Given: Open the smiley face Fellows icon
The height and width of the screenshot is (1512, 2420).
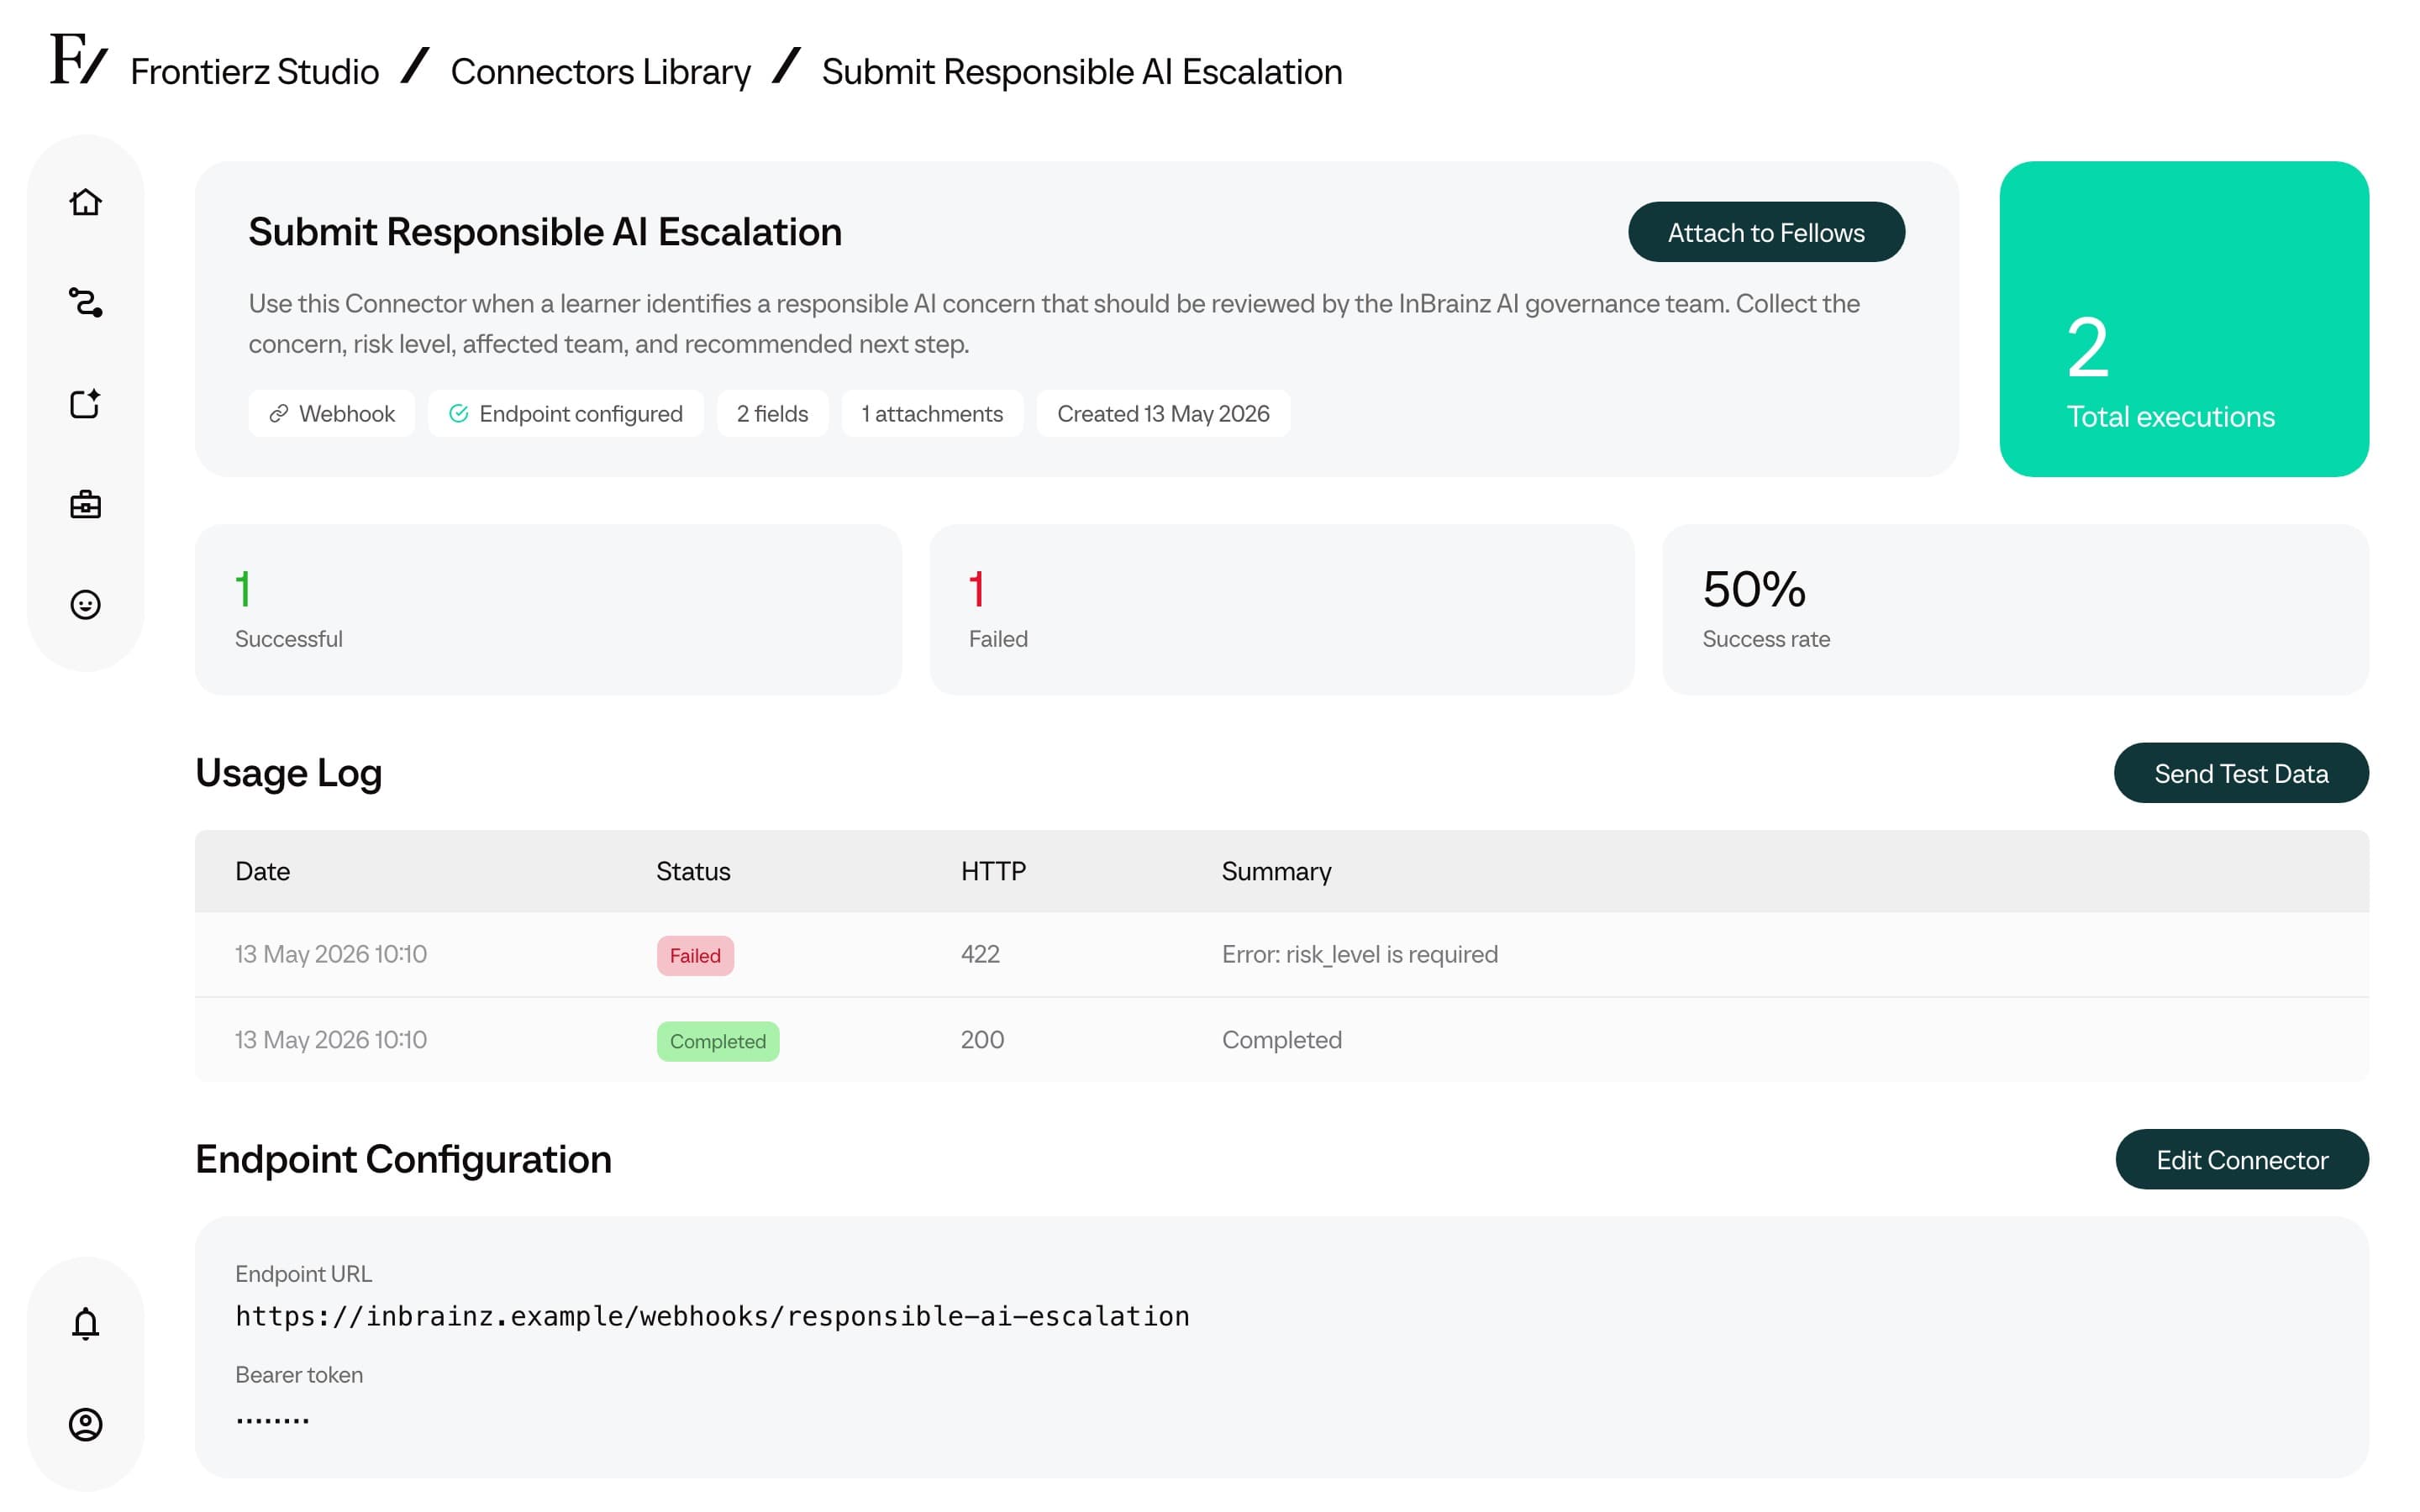Looking at the screenshot, I should 86,605.
